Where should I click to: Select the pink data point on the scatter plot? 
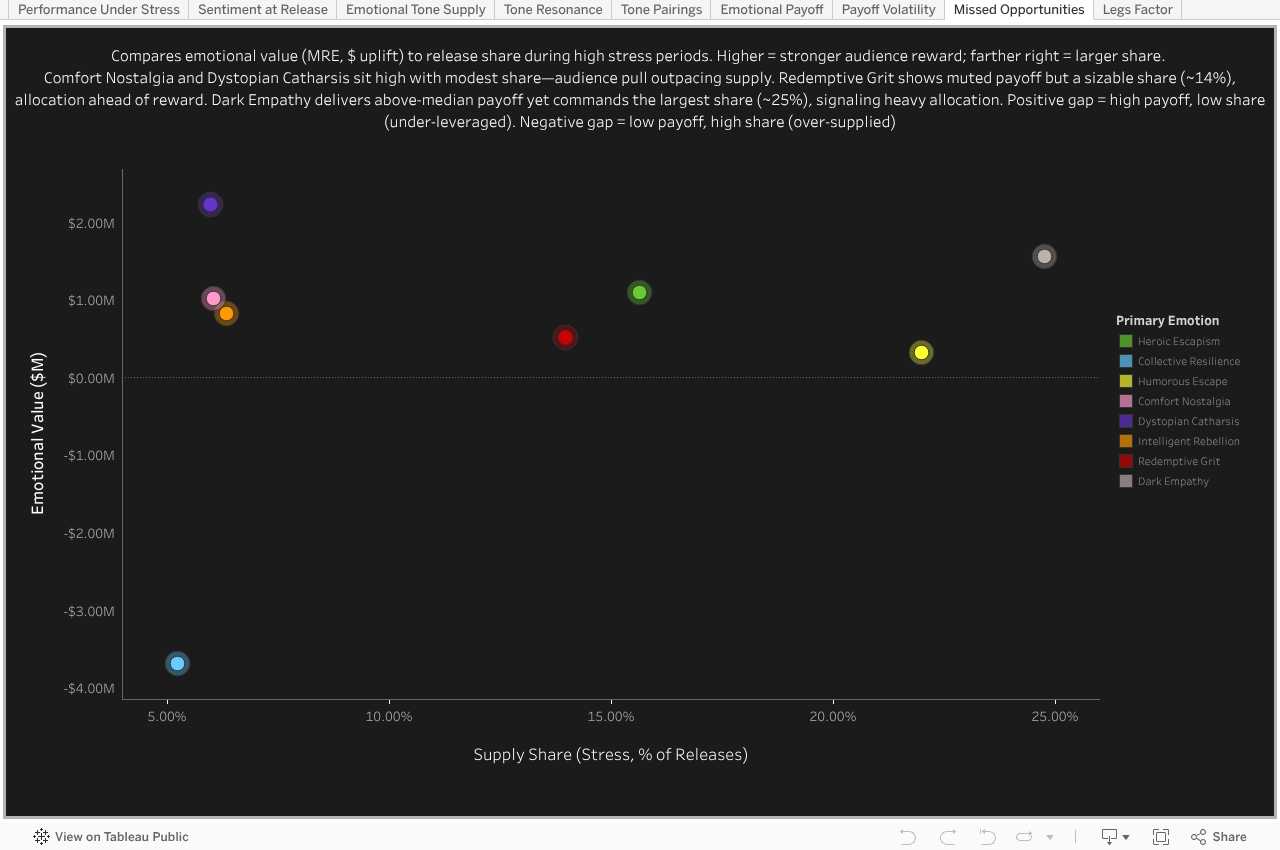coord(213,299)
